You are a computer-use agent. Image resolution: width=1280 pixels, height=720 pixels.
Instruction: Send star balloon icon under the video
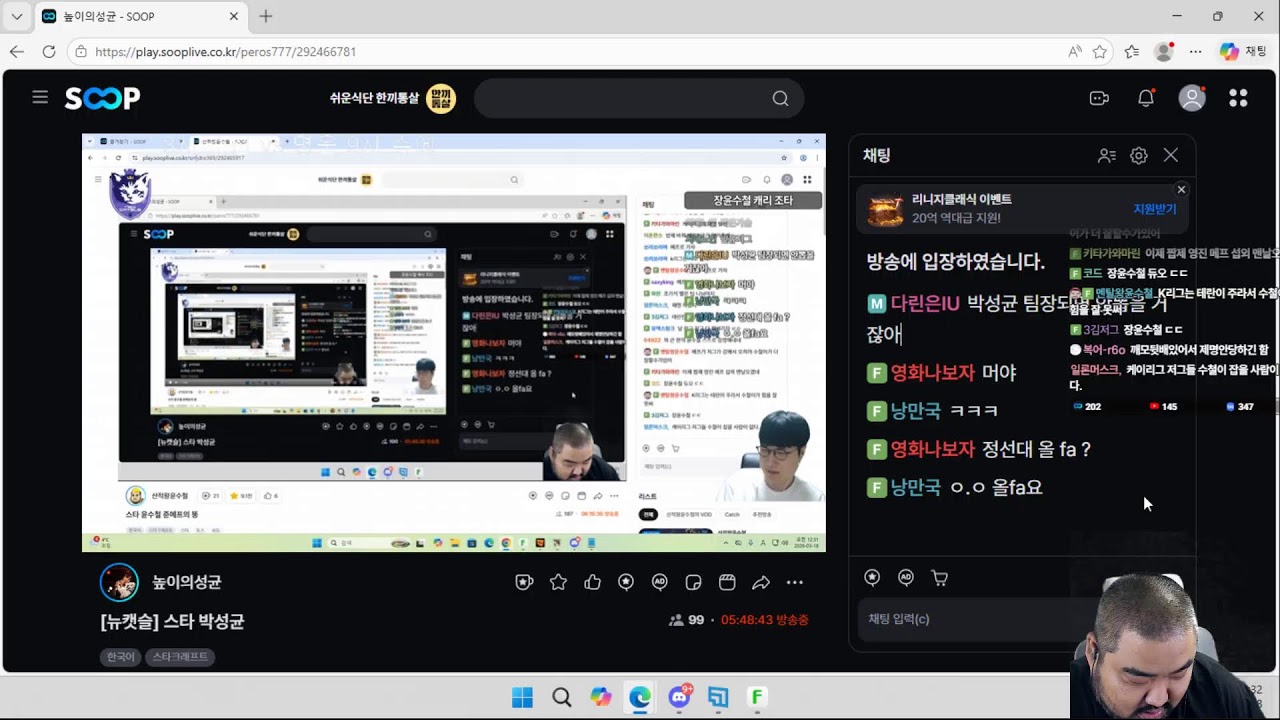click(x=626, y=582)
